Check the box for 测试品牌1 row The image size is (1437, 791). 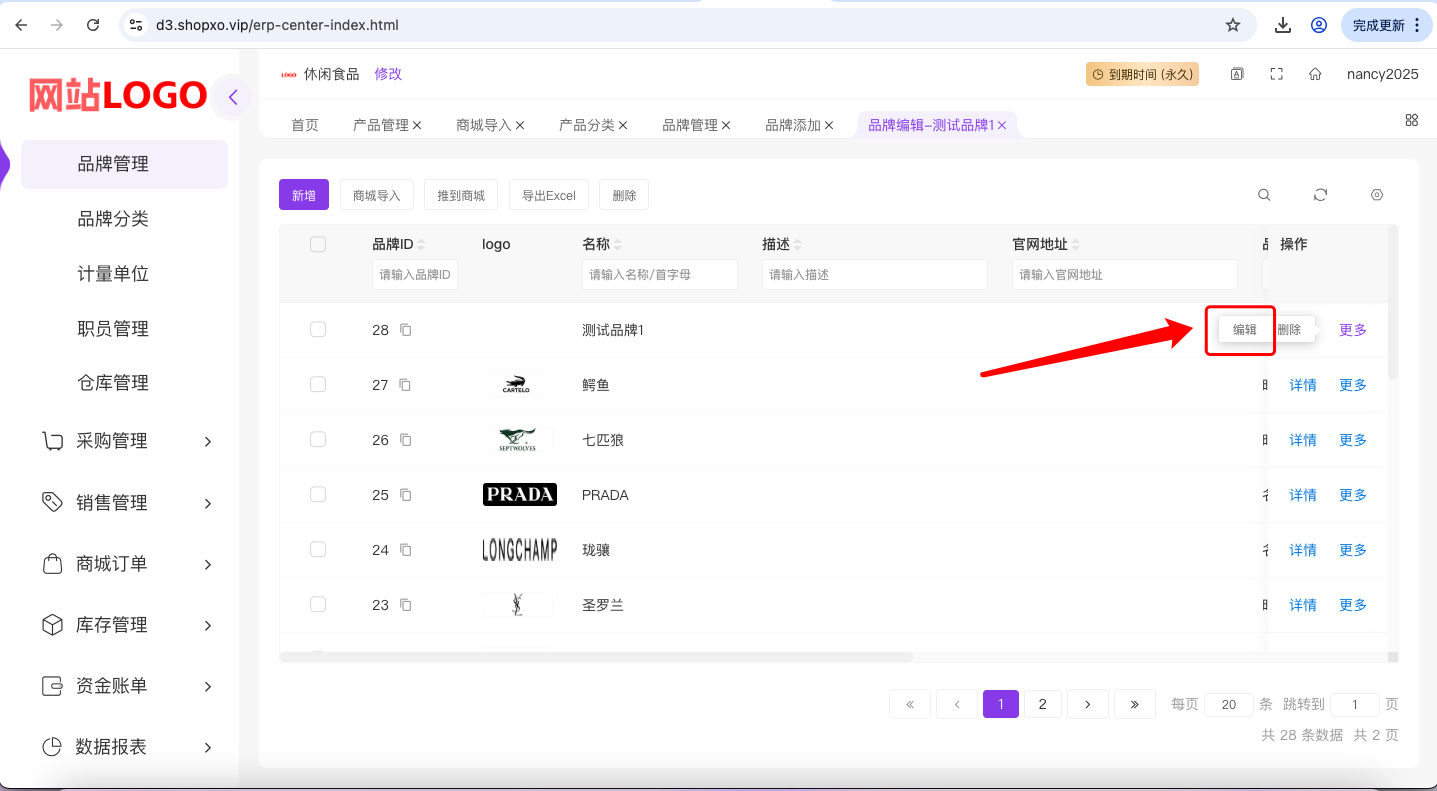(318, 329)
